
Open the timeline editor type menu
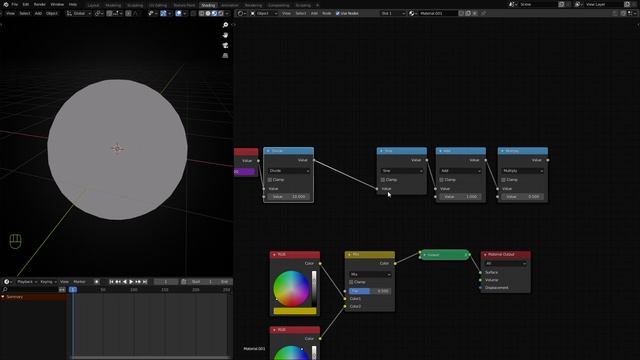click(x=8, y=282)
